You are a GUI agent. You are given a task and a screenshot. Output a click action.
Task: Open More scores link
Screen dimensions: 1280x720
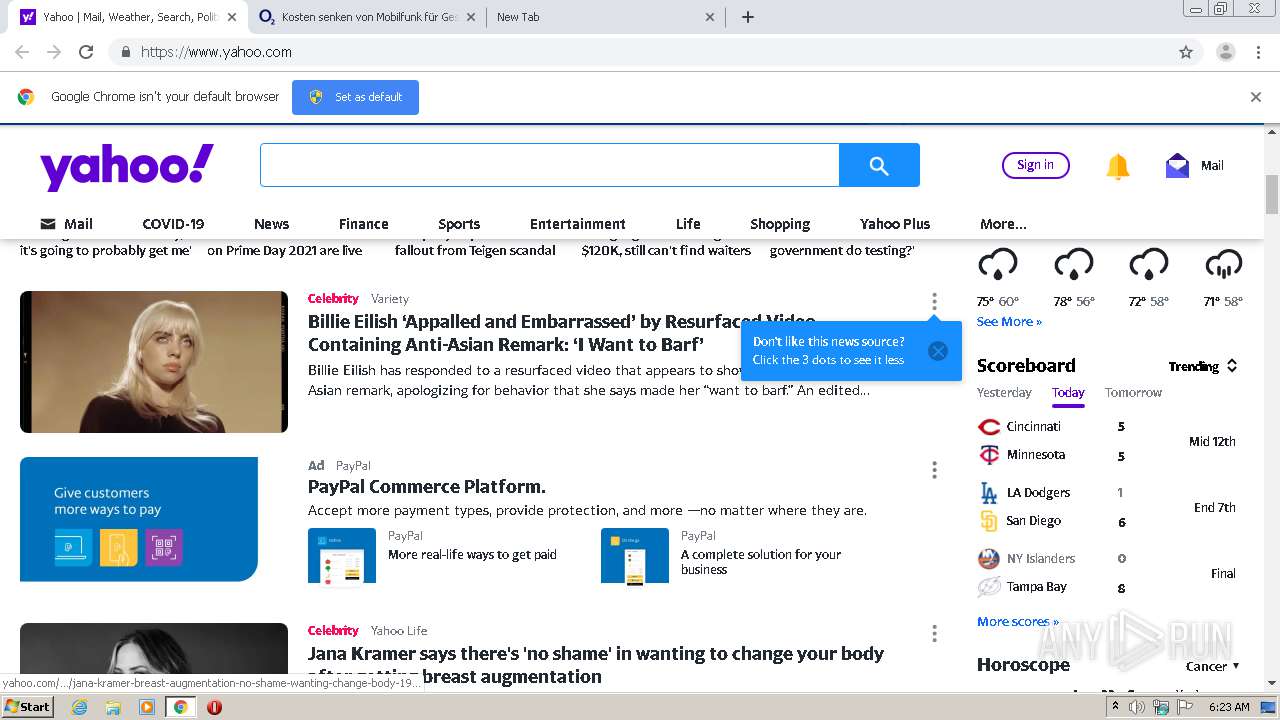[1018, 622]
